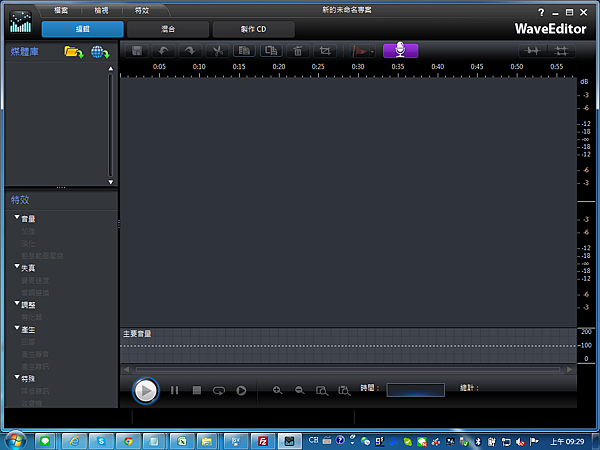Open the 特效 menu at top
This screenshot has height=450, width=600.
(142, 10)
